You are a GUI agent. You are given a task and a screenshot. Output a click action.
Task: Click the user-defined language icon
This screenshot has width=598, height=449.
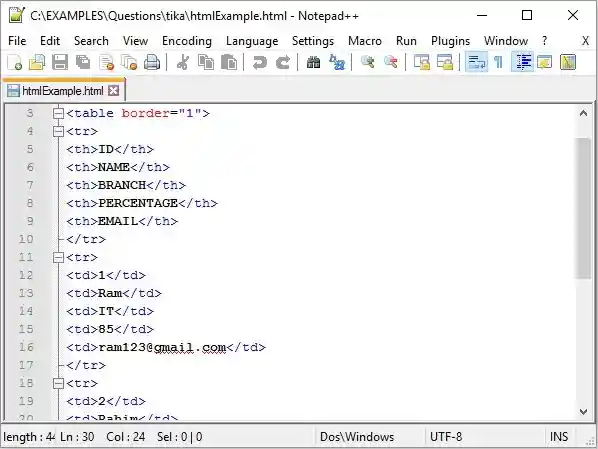click(545, 62)
